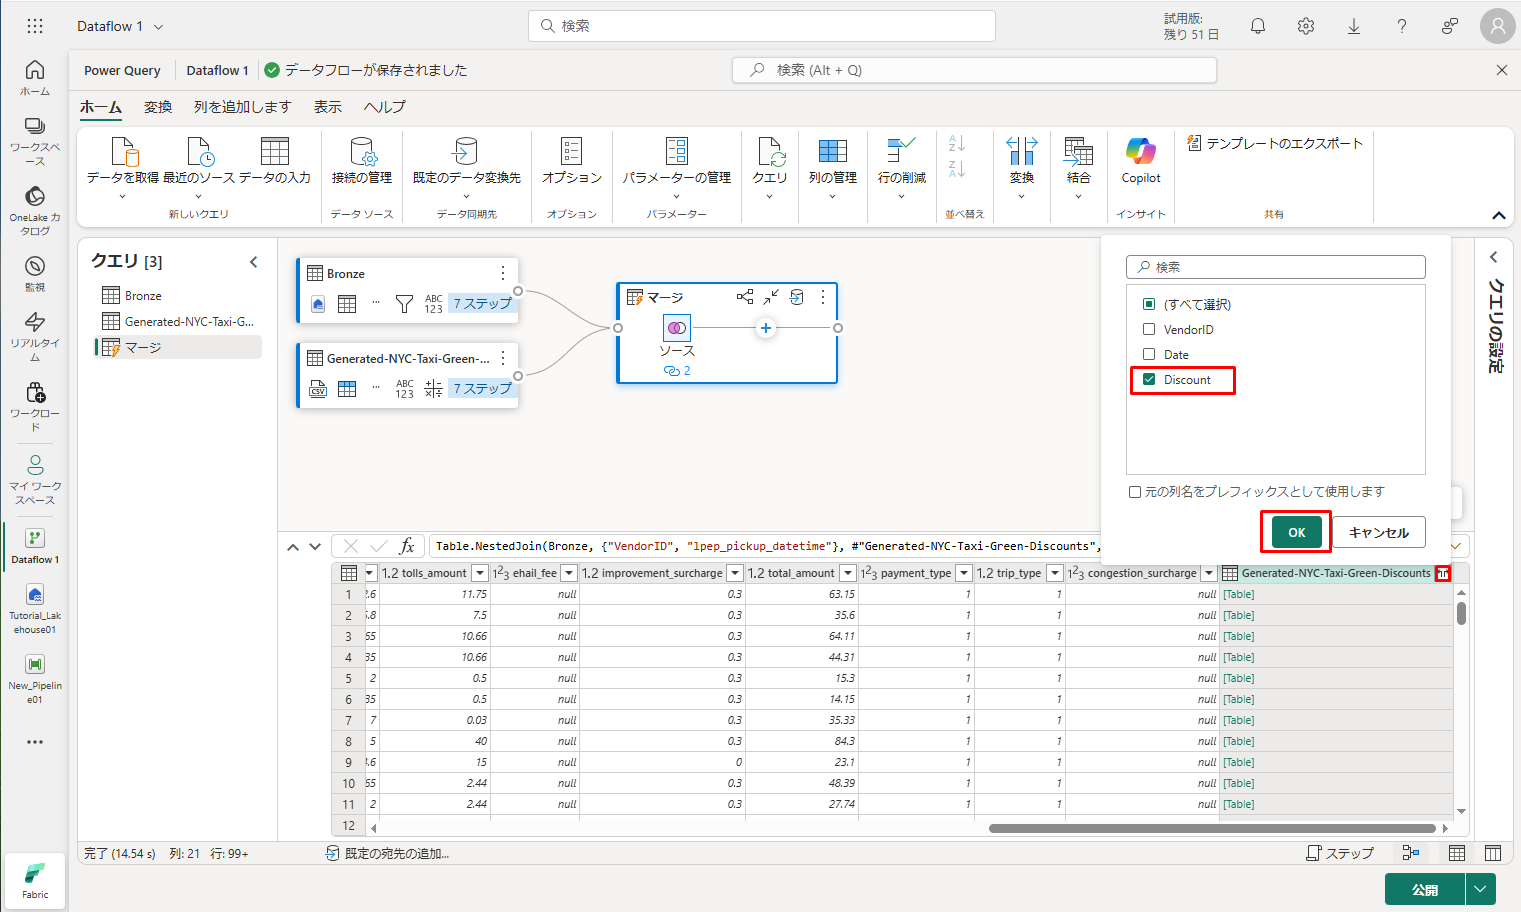
Task: Click the キャンセル button
Action: point(1378,532)
